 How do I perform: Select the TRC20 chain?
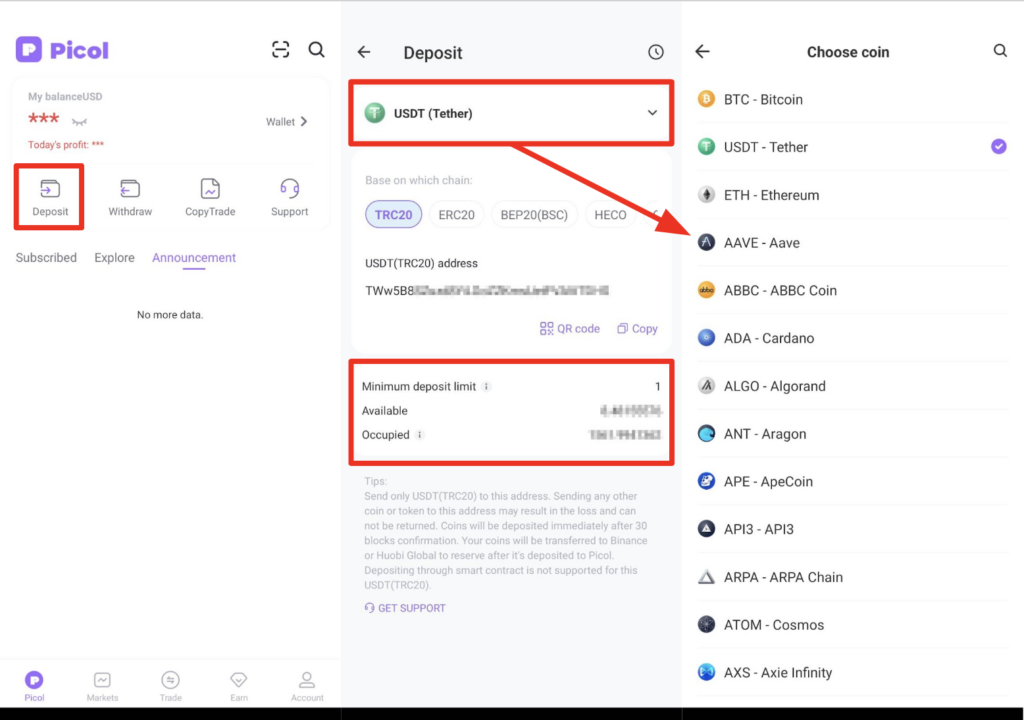(x=393, y=214)
